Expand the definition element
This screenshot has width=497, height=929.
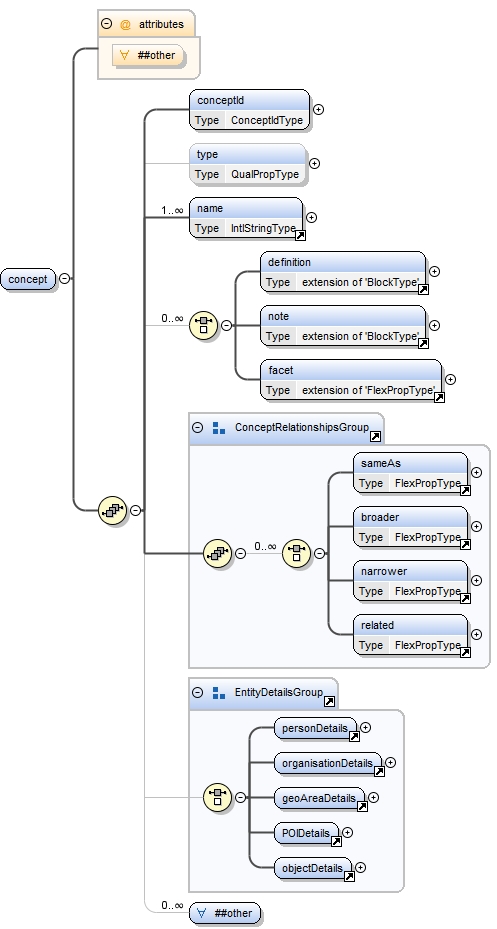pyautogui.click(x=434, y=271)
